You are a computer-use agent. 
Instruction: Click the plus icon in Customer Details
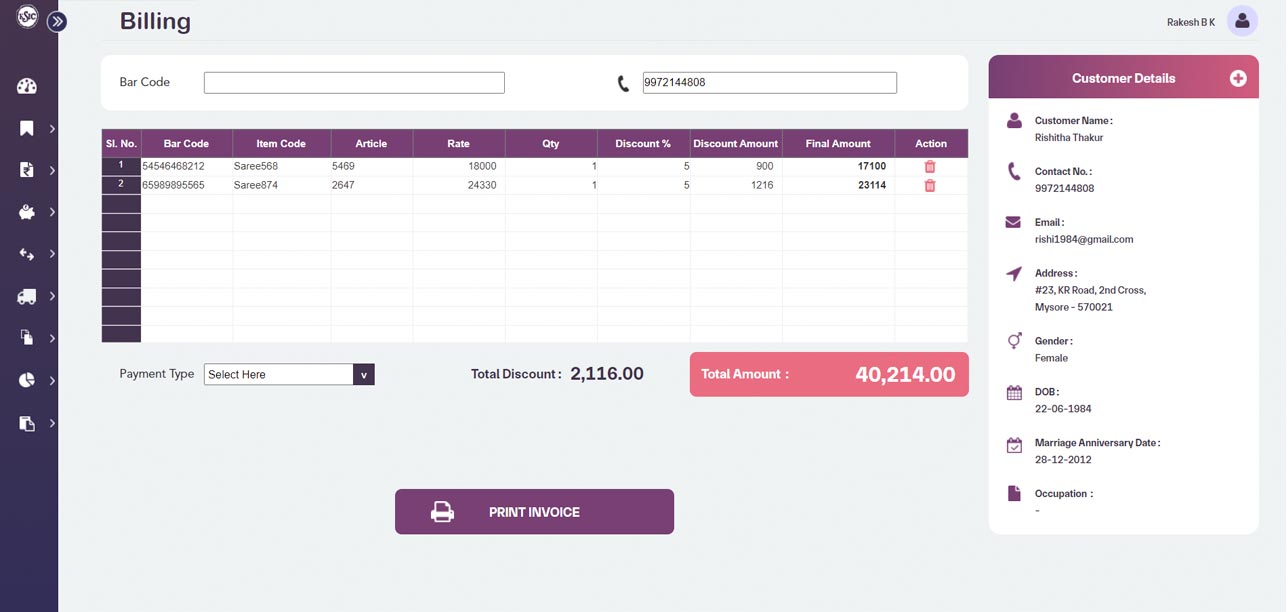pyautogui.click(x=1238, y=78)
